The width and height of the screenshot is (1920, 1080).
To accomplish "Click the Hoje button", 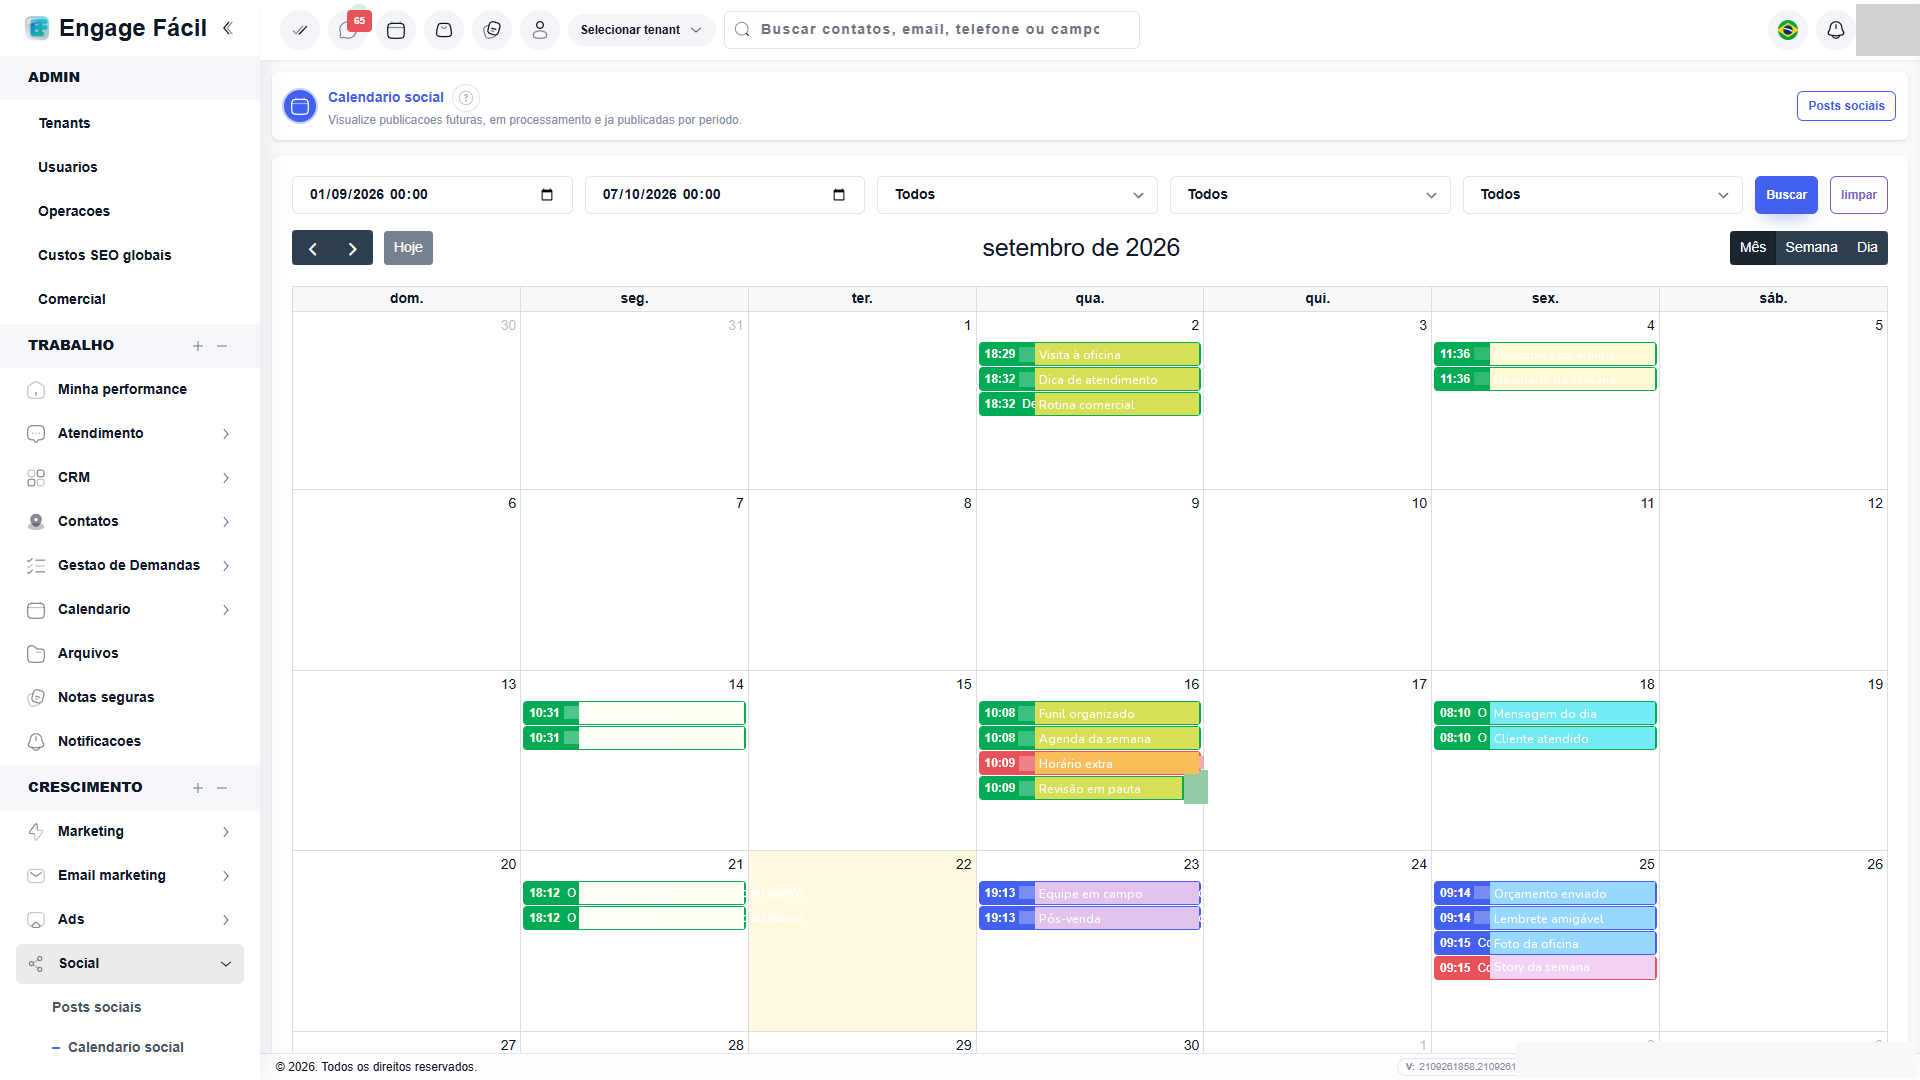I will point(408,248).
